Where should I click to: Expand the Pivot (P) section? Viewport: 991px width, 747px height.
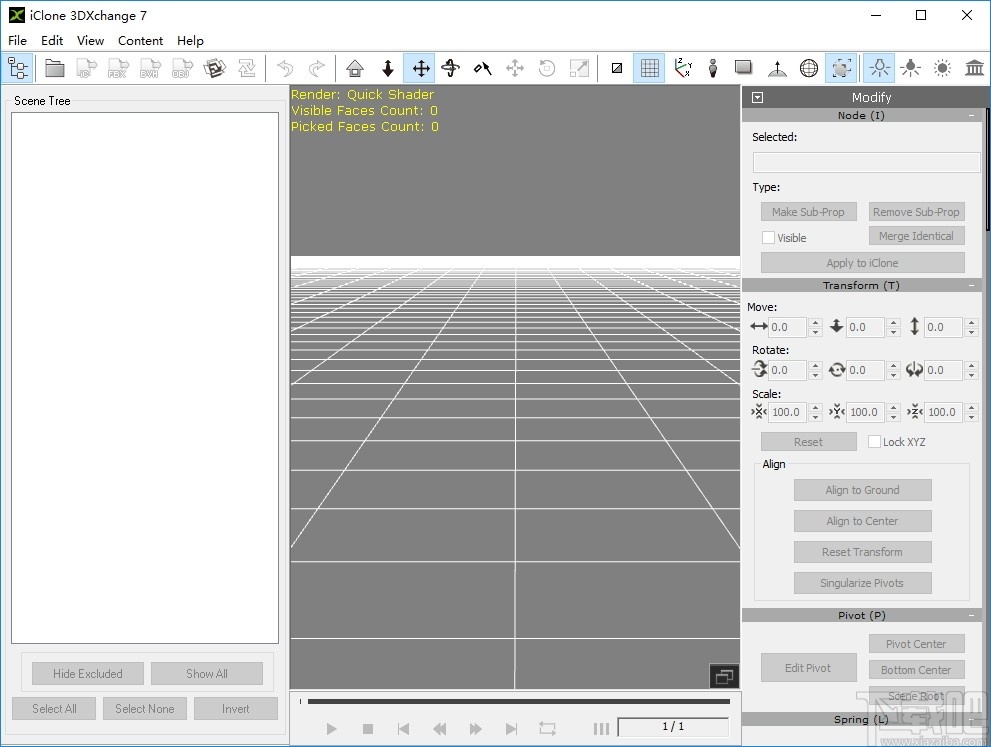971,614
